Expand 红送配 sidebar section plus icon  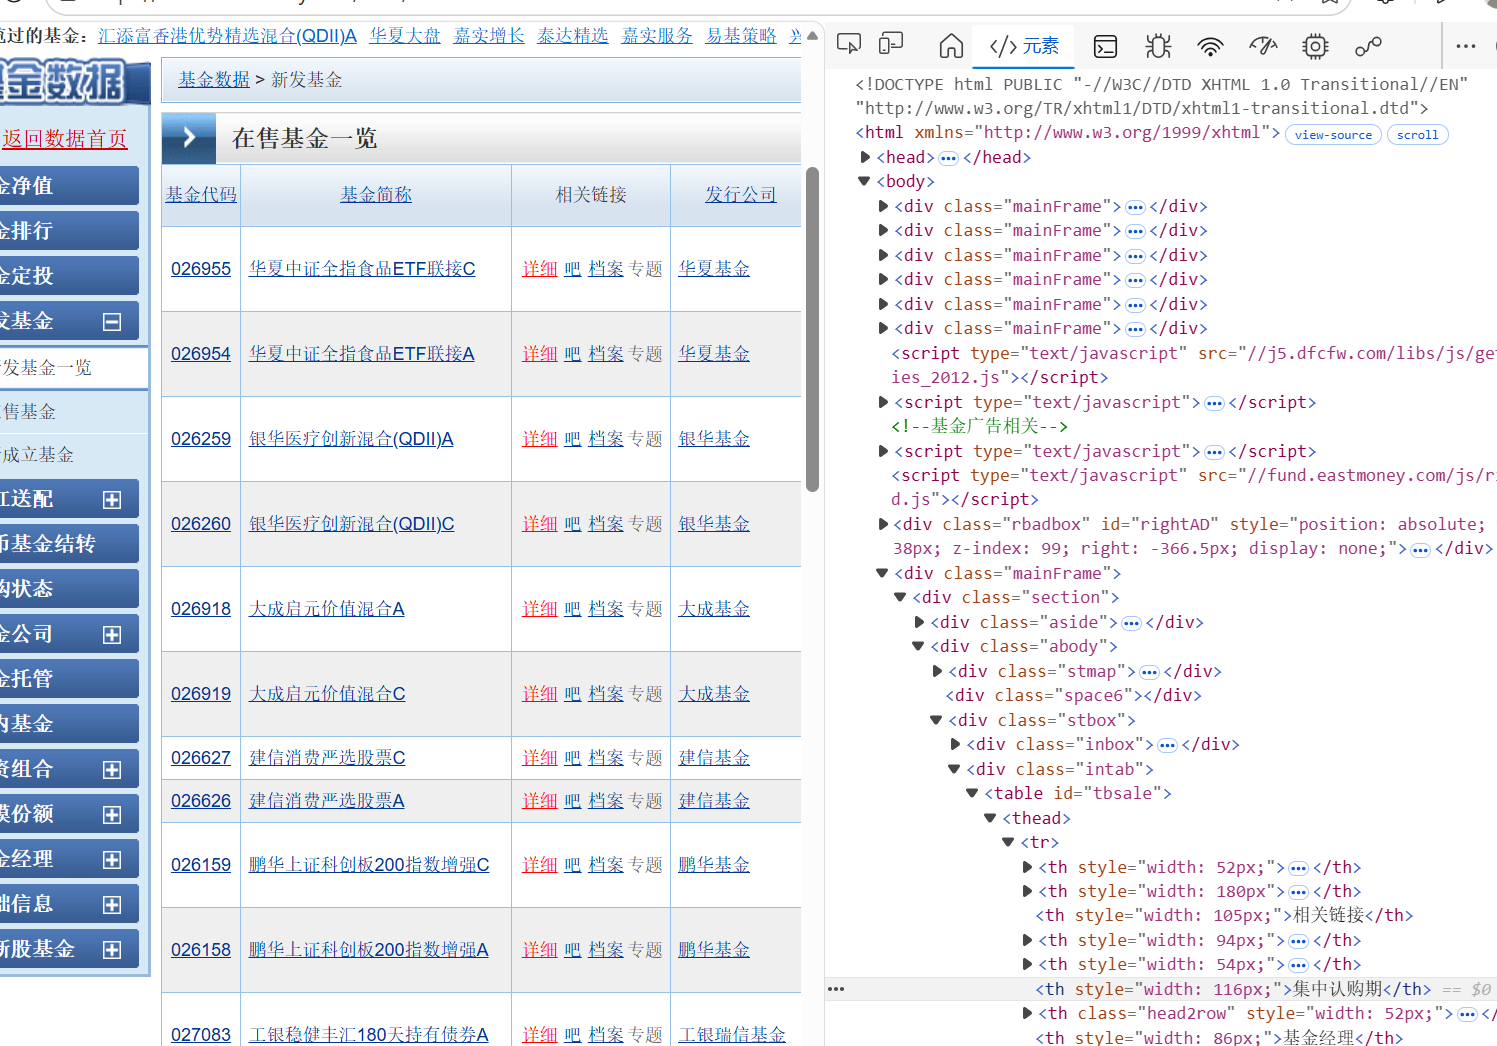coord(112,500)
